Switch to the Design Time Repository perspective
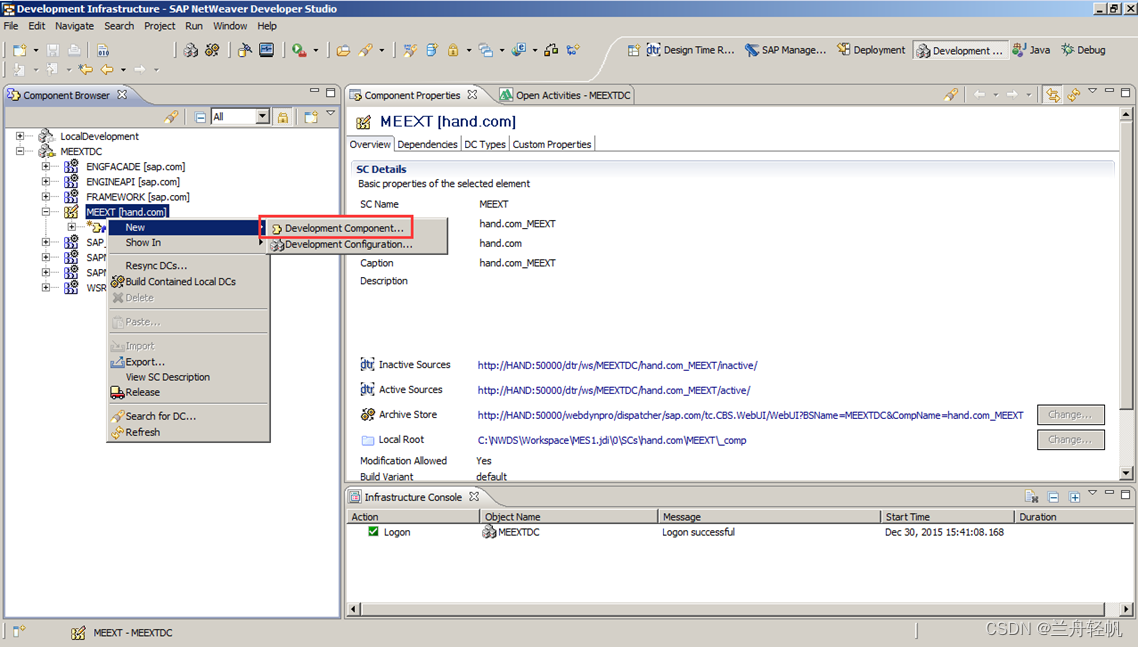Screen dimensions: 1138x647 click(x=690, y=50)
